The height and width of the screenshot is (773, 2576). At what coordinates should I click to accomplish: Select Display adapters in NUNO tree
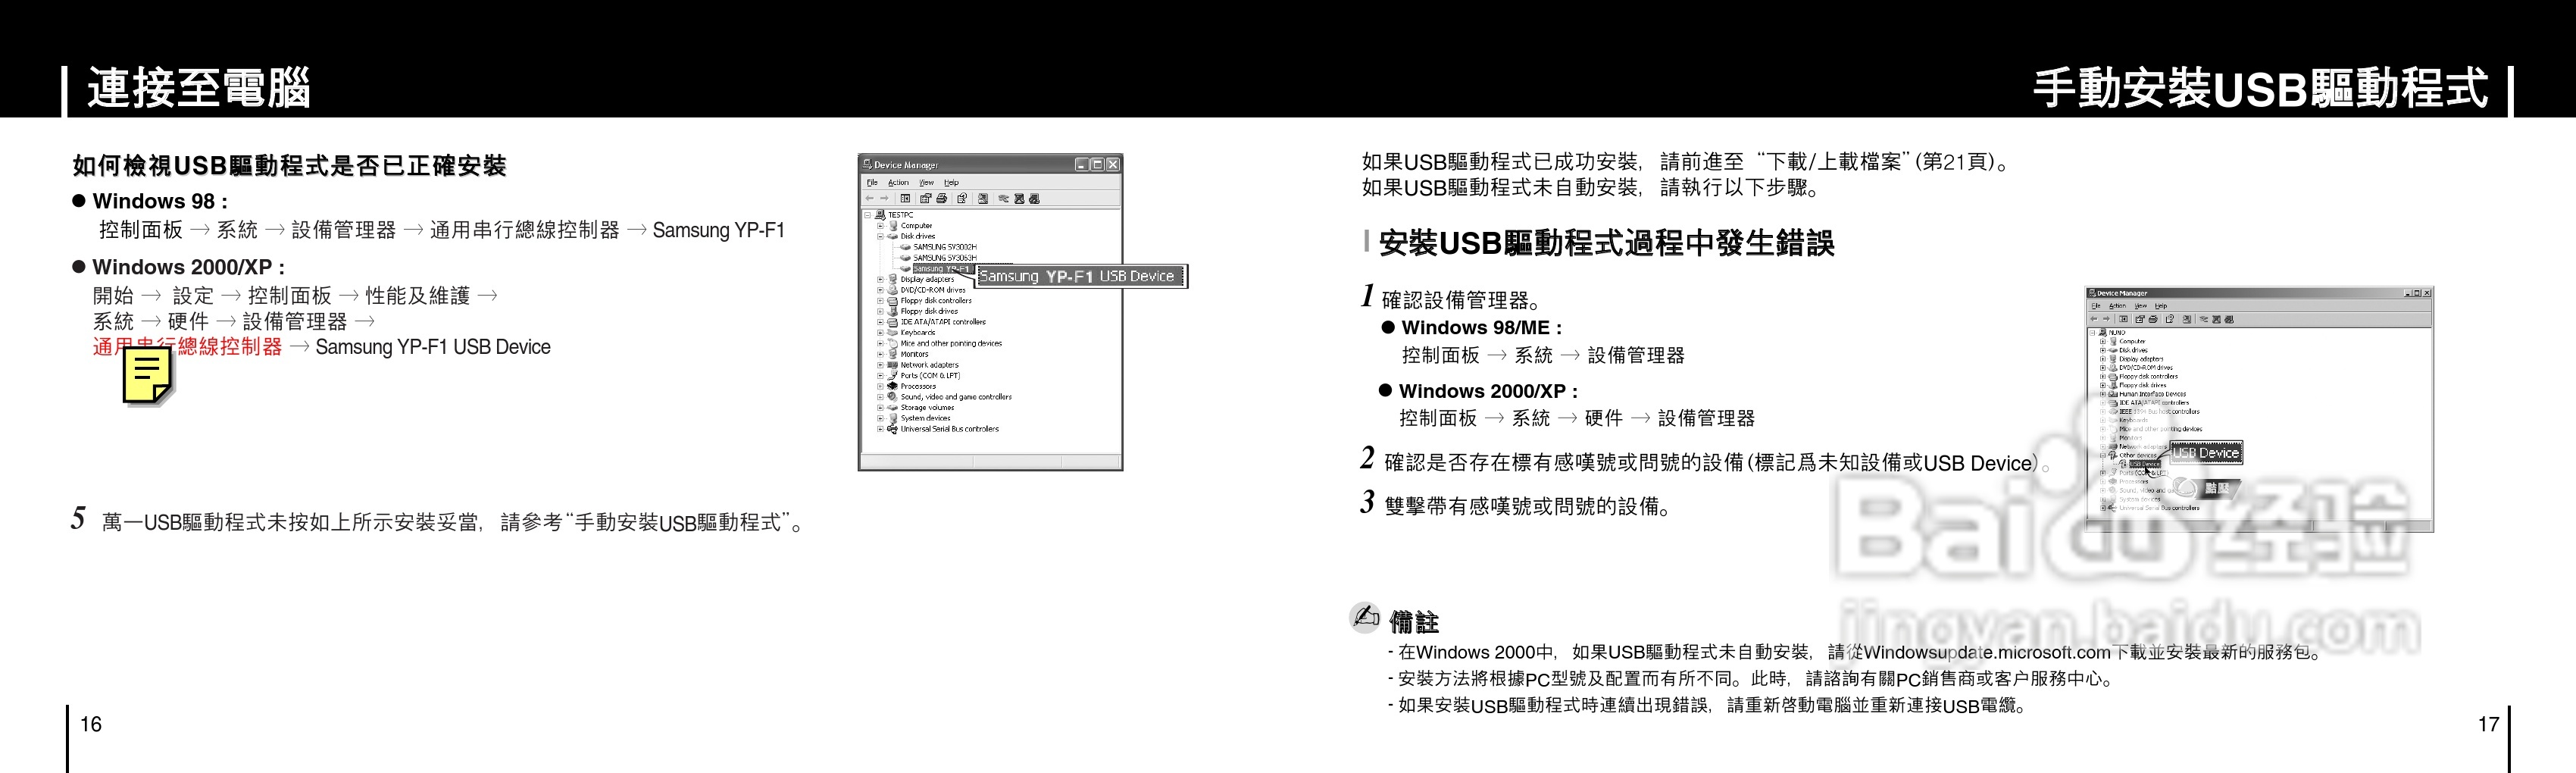[2142, 359]
